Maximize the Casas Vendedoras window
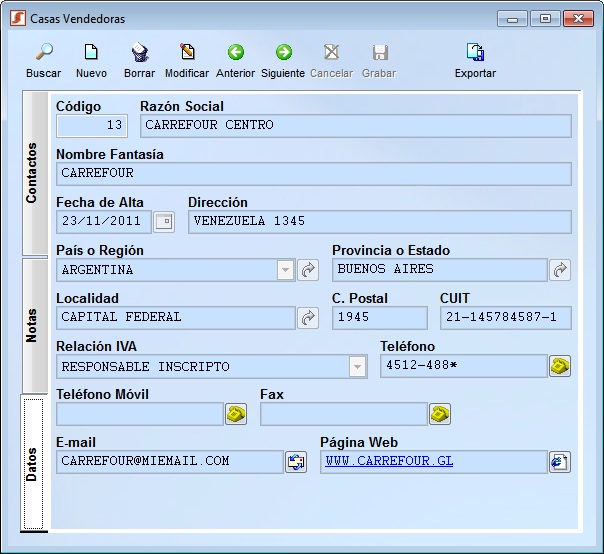The image size is (604, 554). 545,18
